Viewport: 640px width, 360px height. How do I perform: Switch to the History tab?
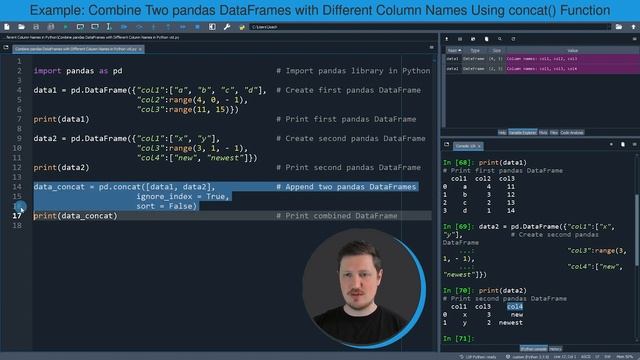(555, 349)
